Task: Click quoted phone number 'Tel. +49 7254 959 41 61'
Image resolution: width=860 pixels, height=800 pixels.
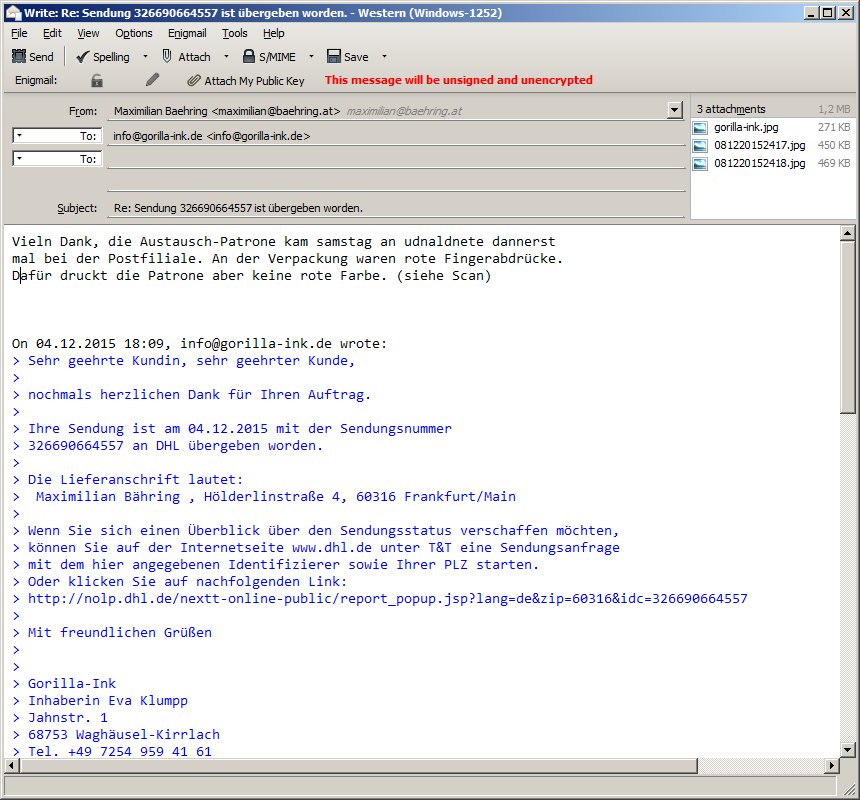Action: pos(120,752)
